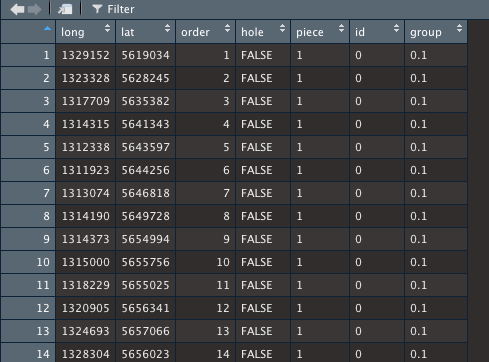Sort by the hole column arrows
Viewport: 489px width, 362px height.
282,28
